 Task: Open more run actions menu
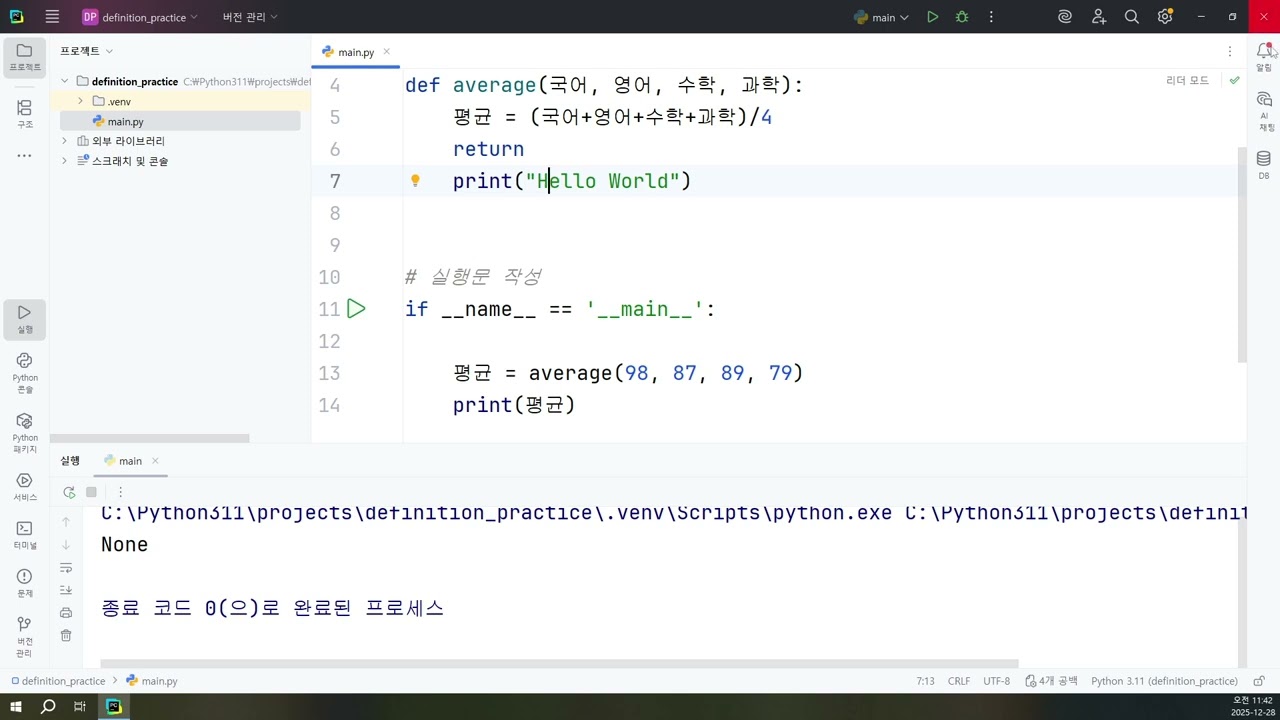(x=991, y=17)
